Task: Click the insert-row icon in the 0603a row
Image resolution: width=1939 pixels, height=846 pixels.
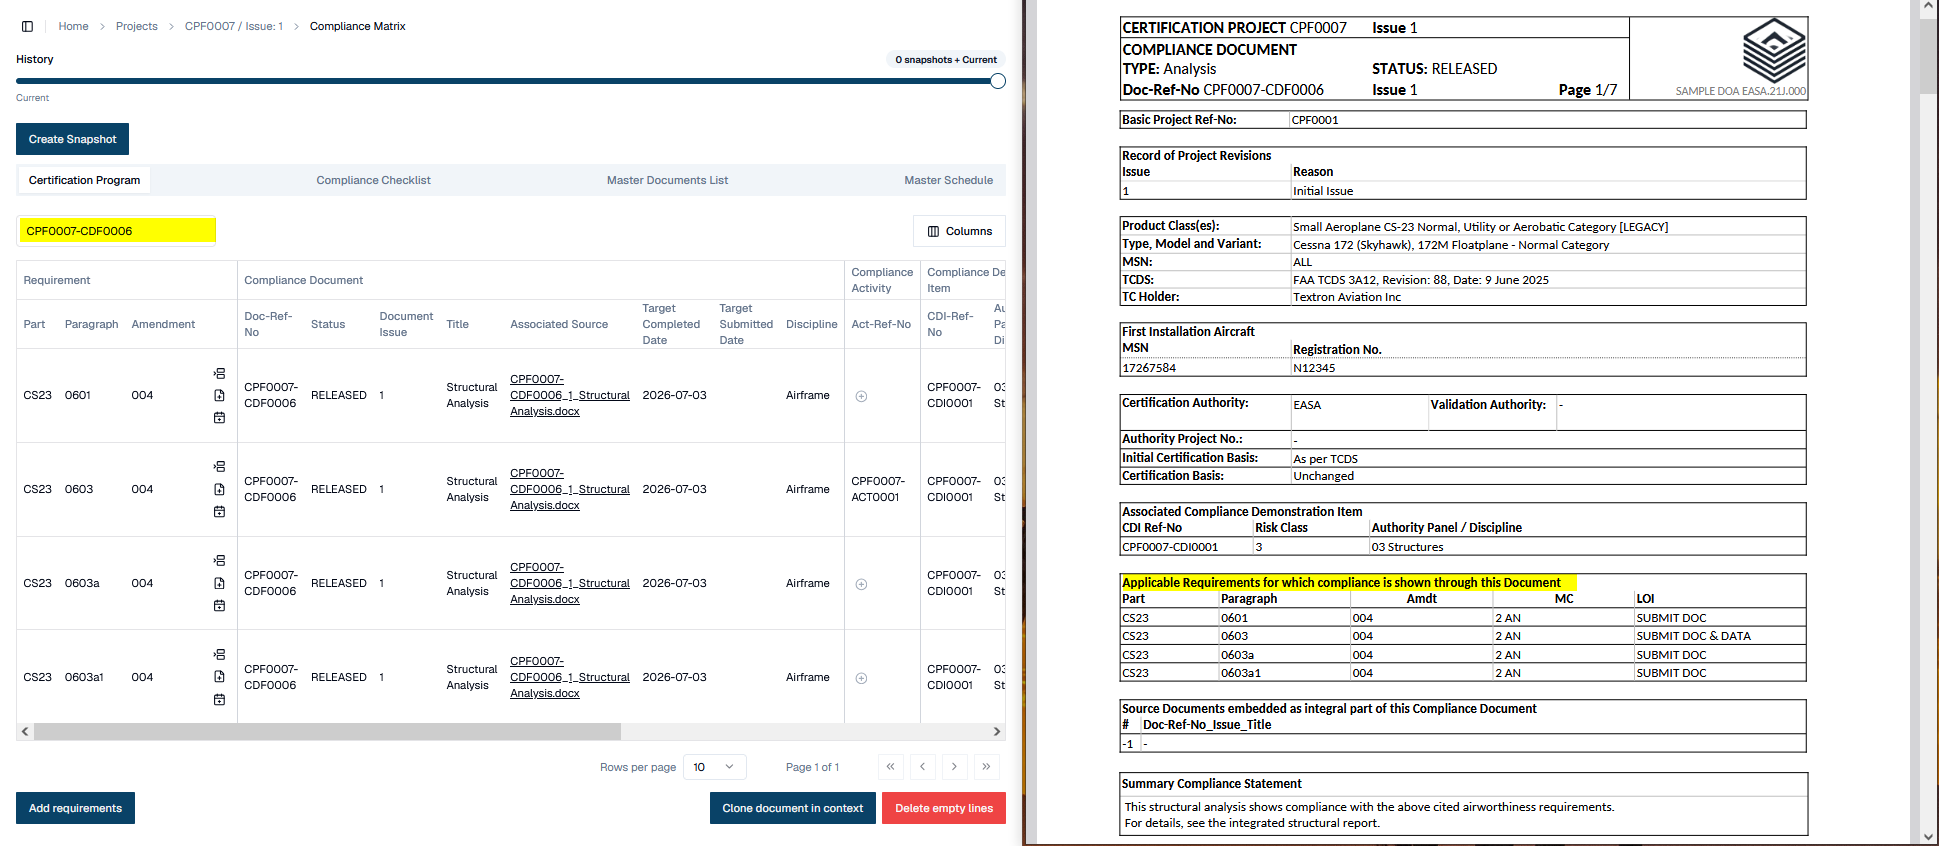Action: [x=219, y=561]
